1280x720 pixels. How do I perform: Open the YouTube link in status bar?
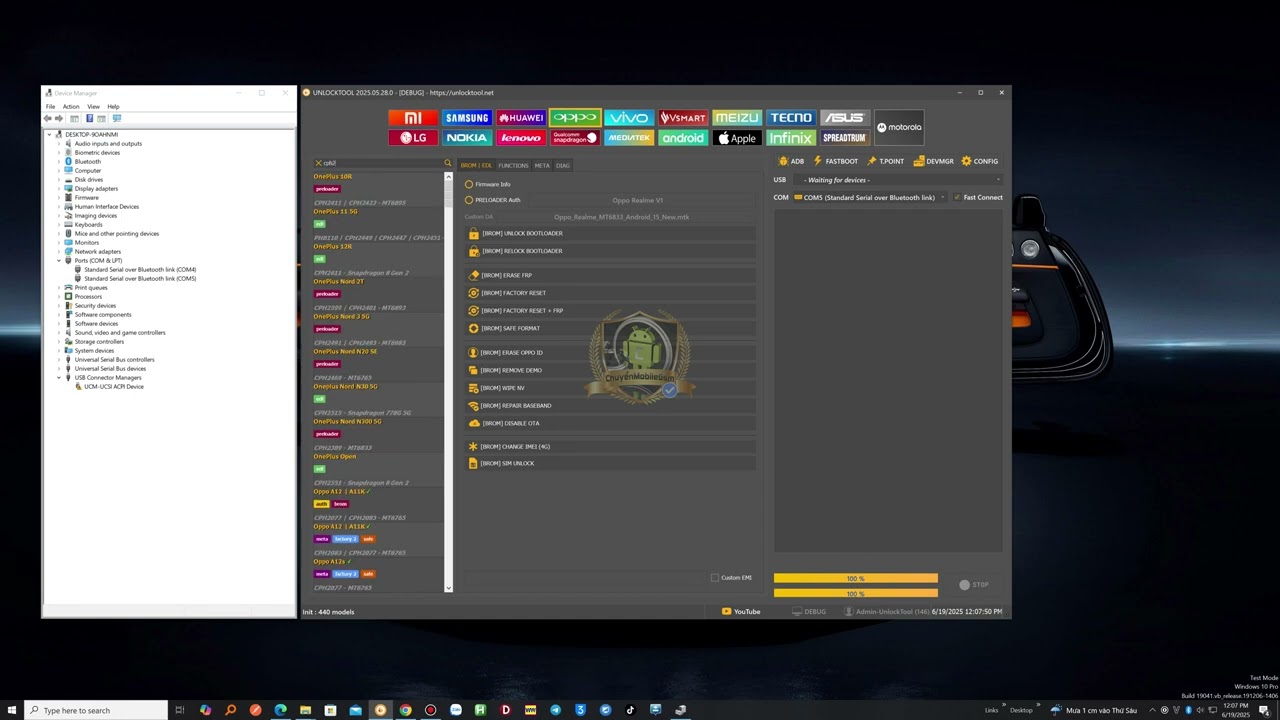pos(741,611)
